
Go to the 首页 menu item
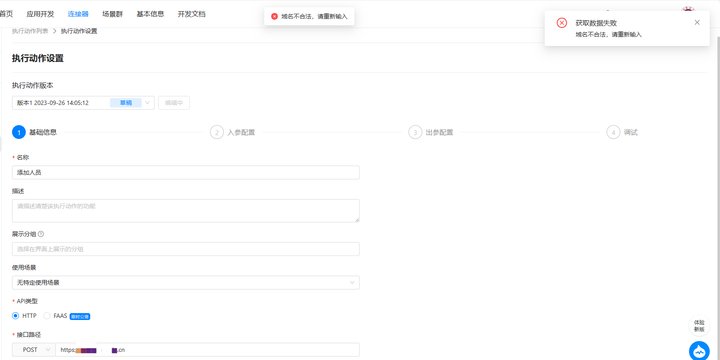6,14
